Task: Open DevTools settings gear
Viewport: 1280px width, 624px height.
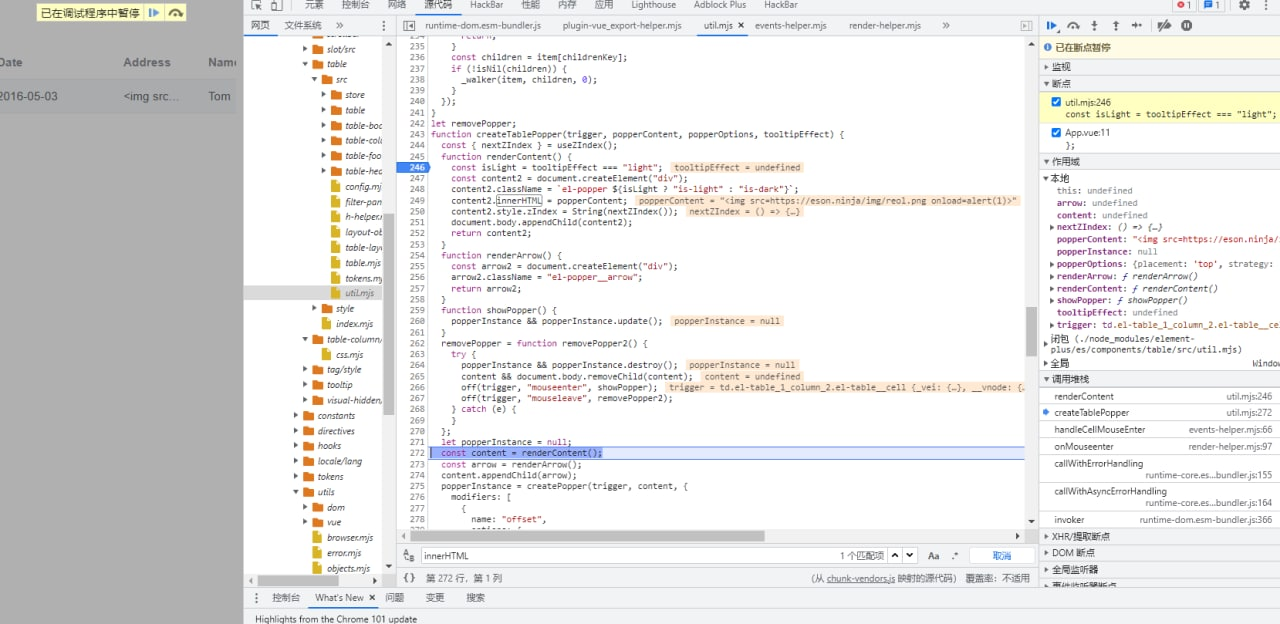Action: (x=1244, y=5)
